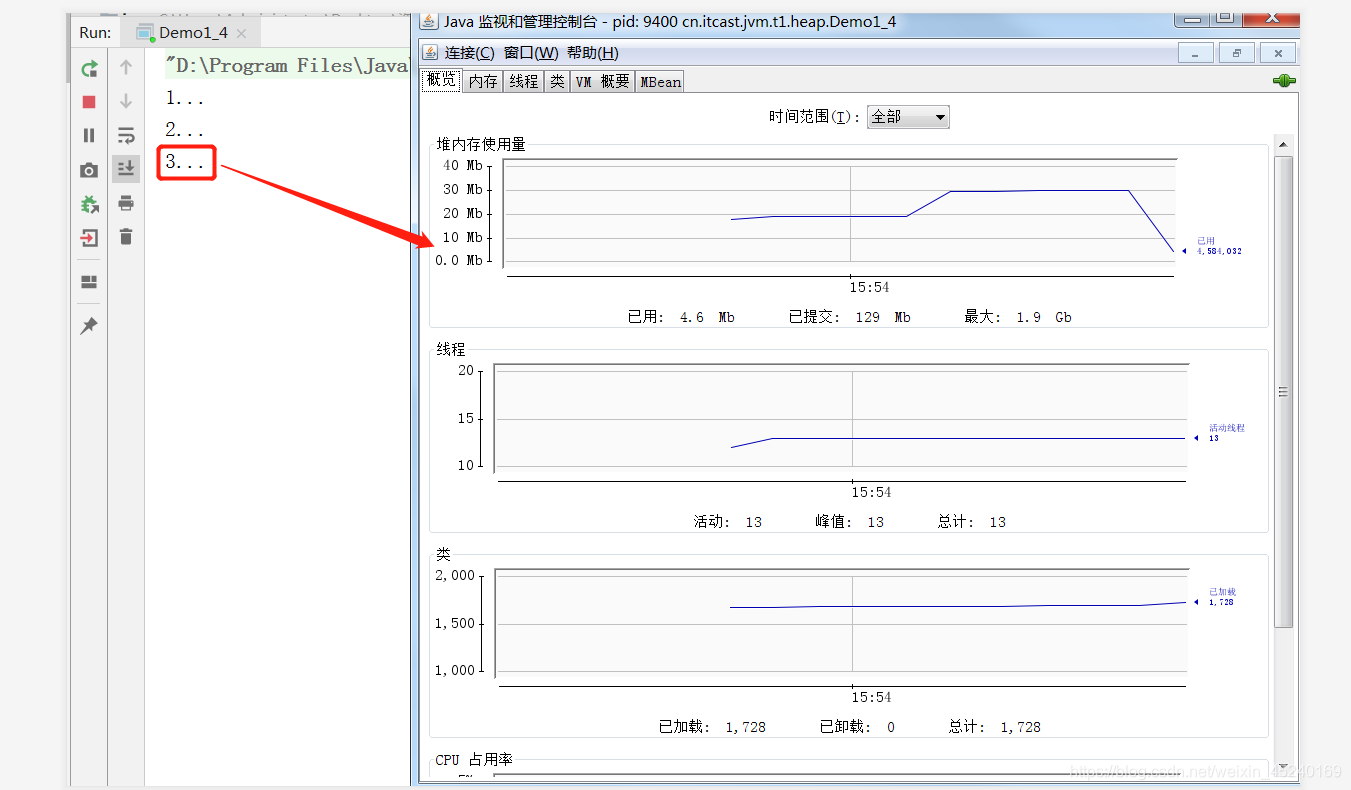Click the Rerun Demo1_4 green arrow icon
This screenshot has height=790, width=1351.
coord(89,68)
